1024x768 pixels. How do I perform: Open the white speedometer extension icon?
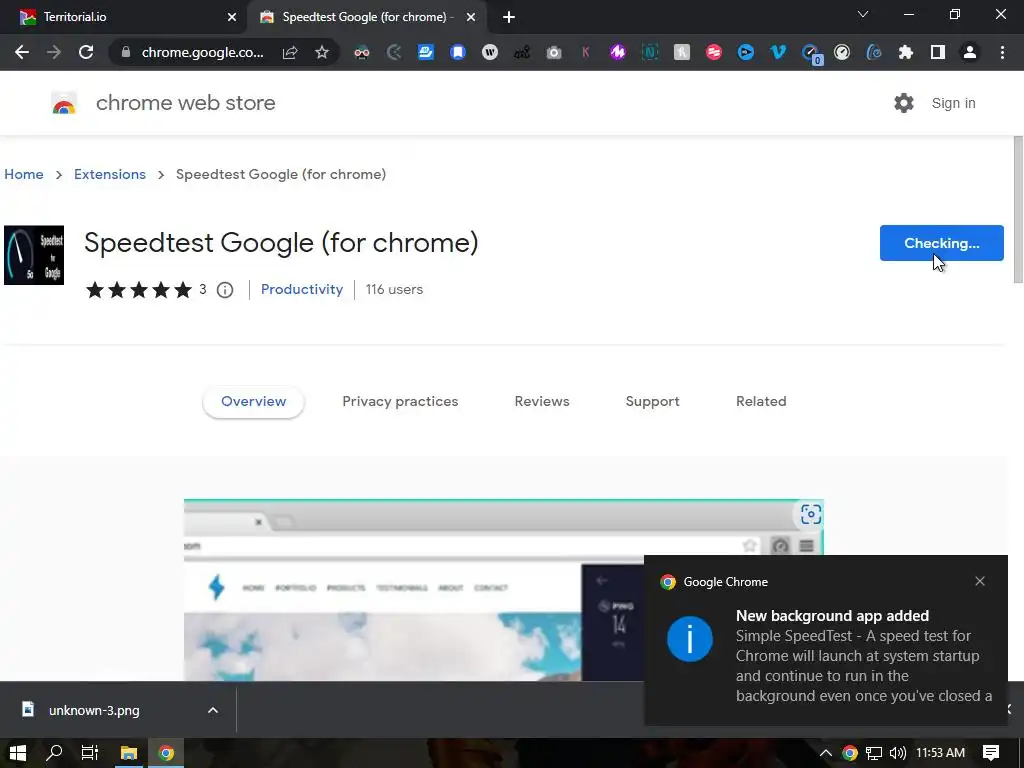(842, 52)
